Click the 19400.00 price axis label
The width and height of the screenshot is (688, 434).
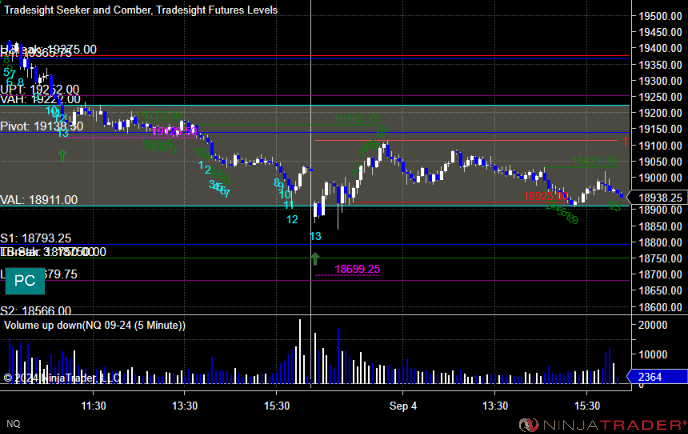(660, 48)
